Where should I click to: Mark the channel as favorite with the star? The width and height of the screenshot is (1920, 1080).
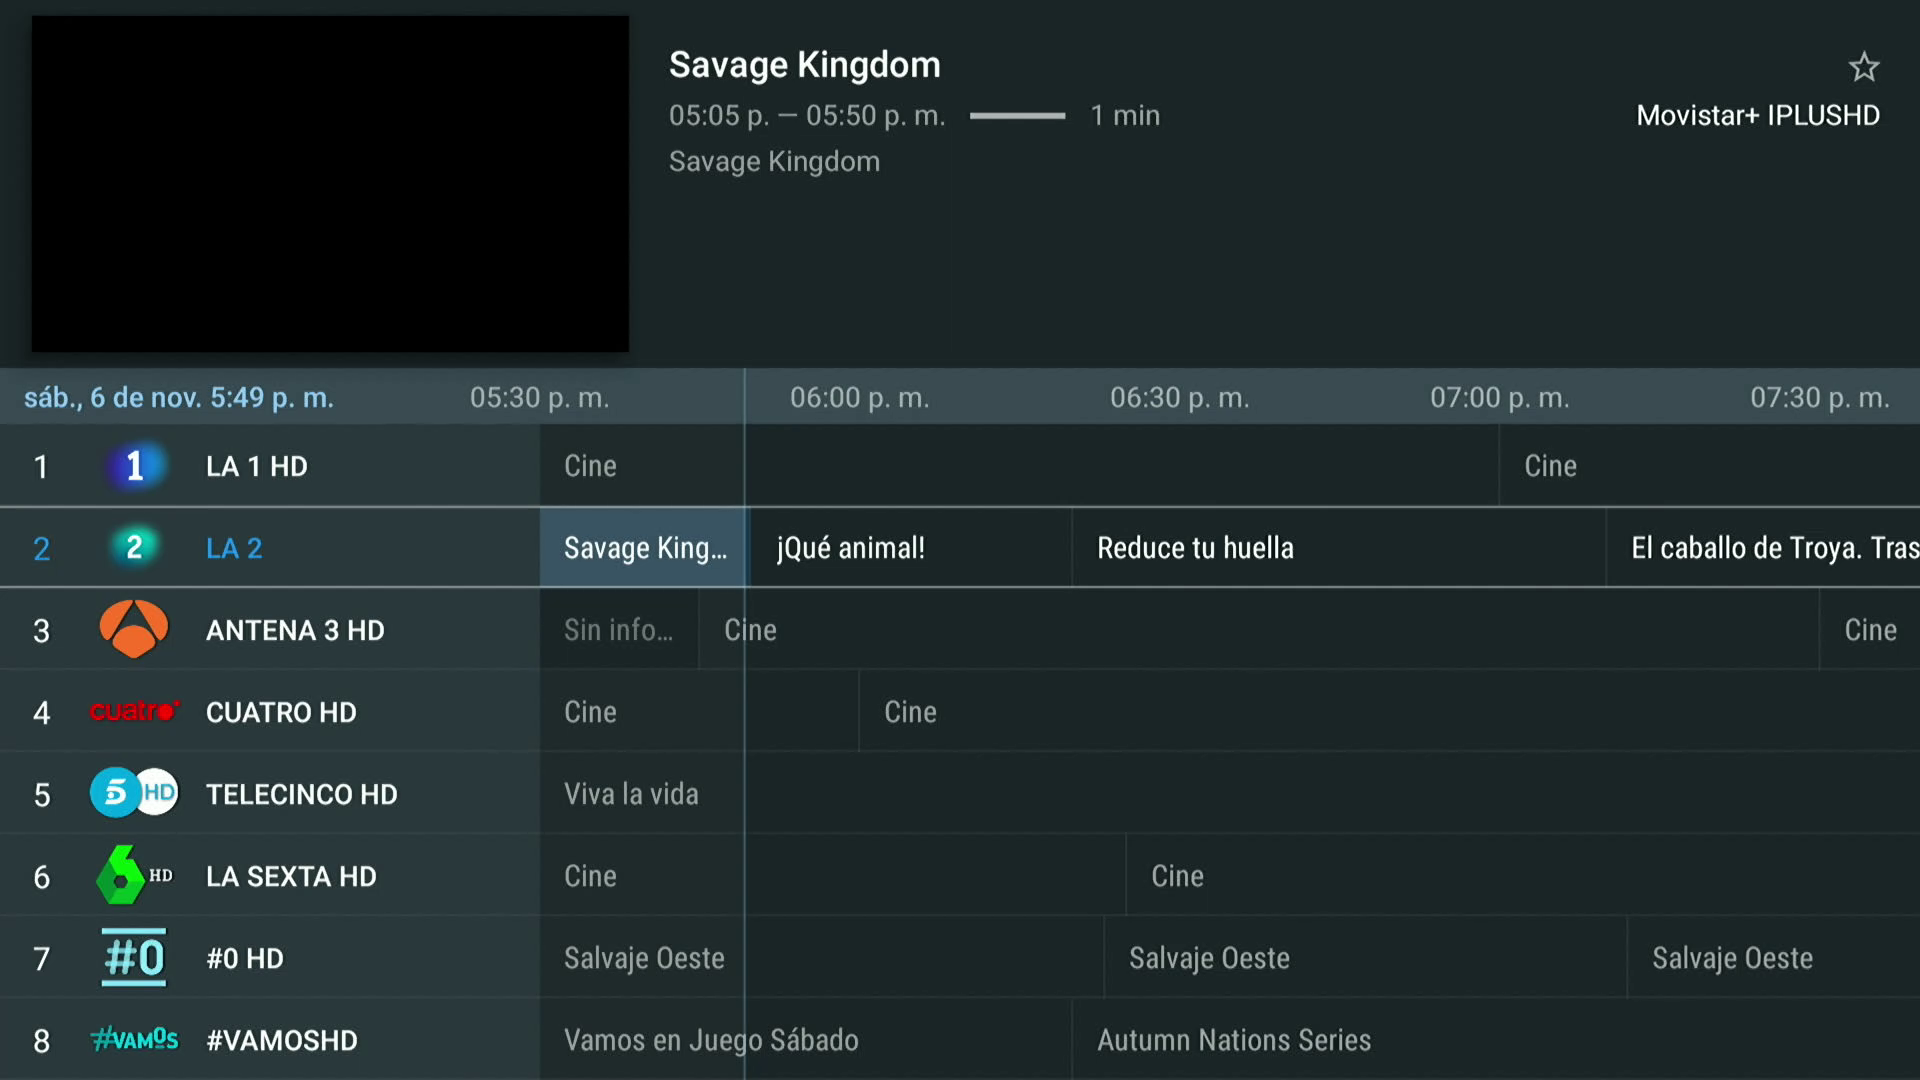coord(1863,67)
